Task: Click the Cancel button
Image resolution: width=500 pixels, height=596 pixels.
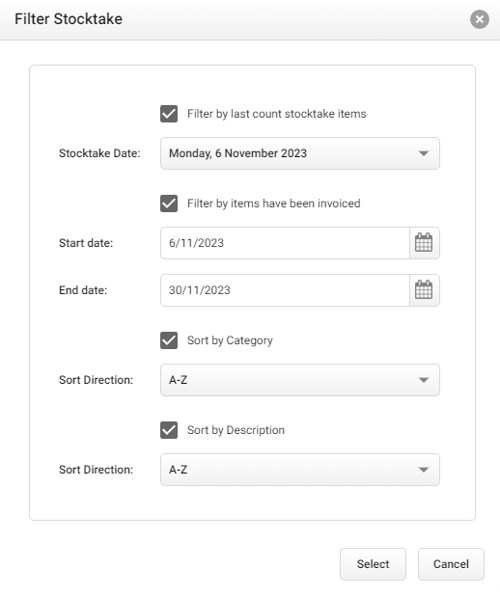Action: click(451, 564)
